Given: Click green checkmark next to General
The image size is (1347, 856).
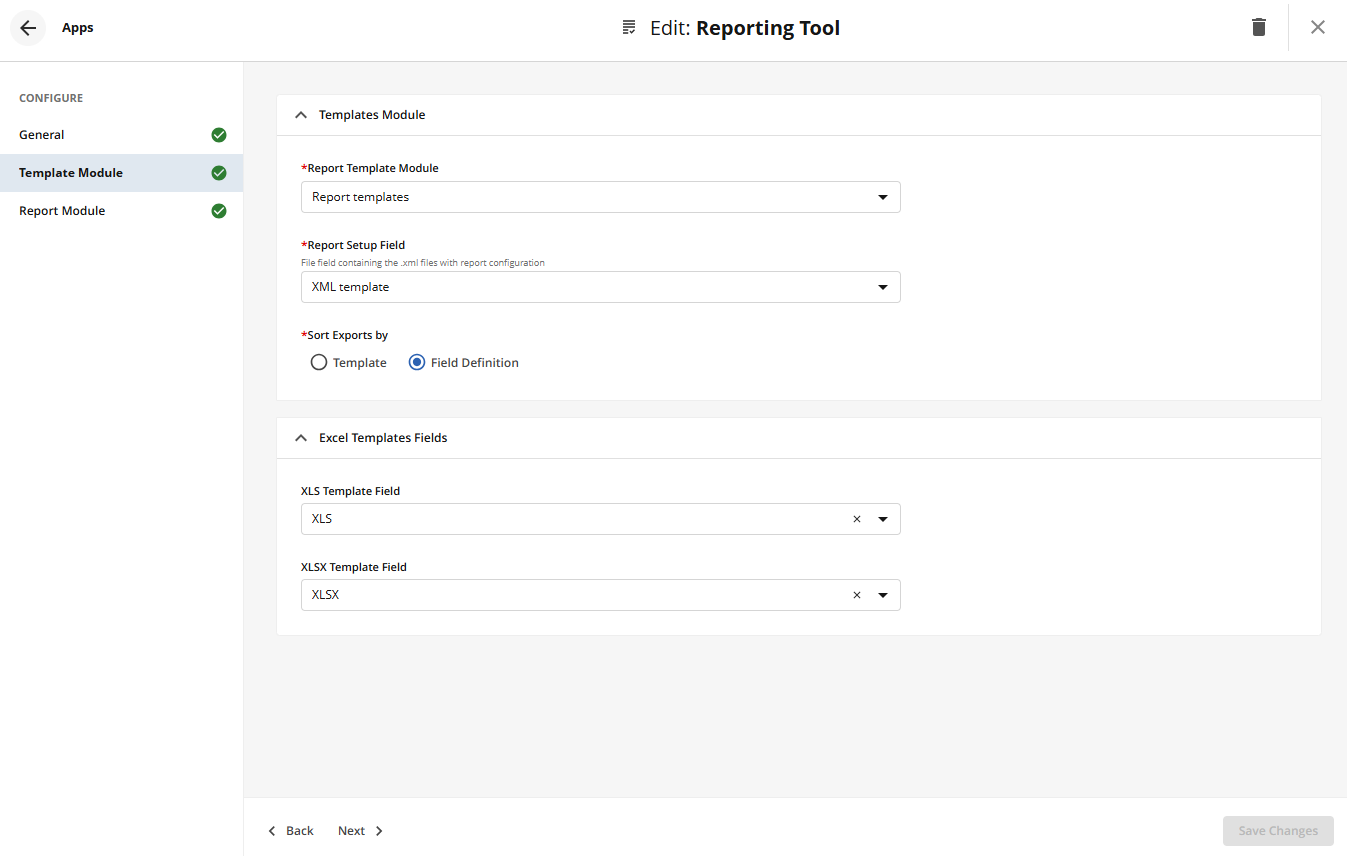Looking at the screenshot, I should [x=219, y=135].
